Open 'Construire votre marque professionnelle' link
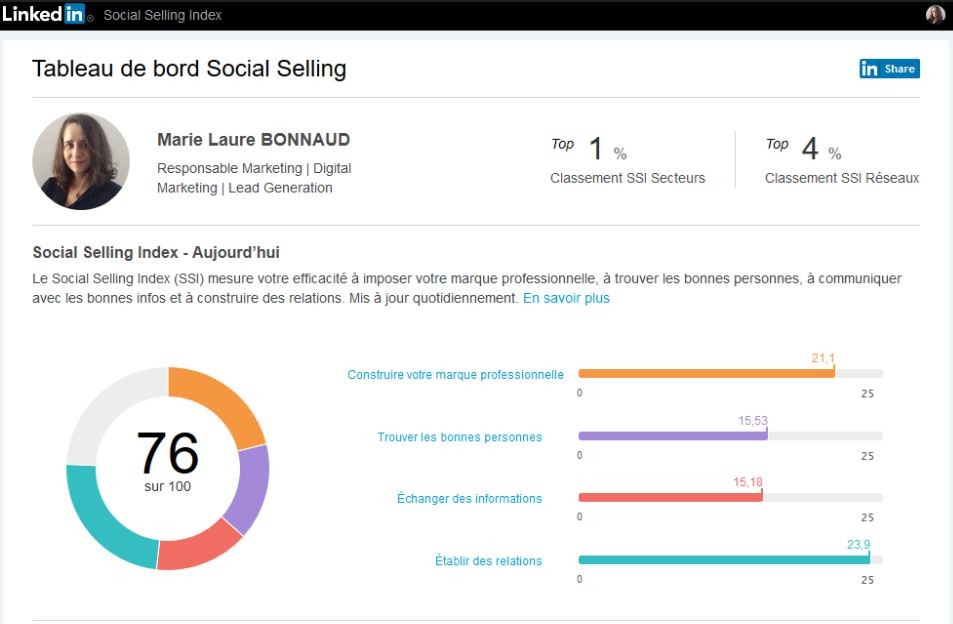Viewport: 953px width, 624px height. click(x=455, y=374)
